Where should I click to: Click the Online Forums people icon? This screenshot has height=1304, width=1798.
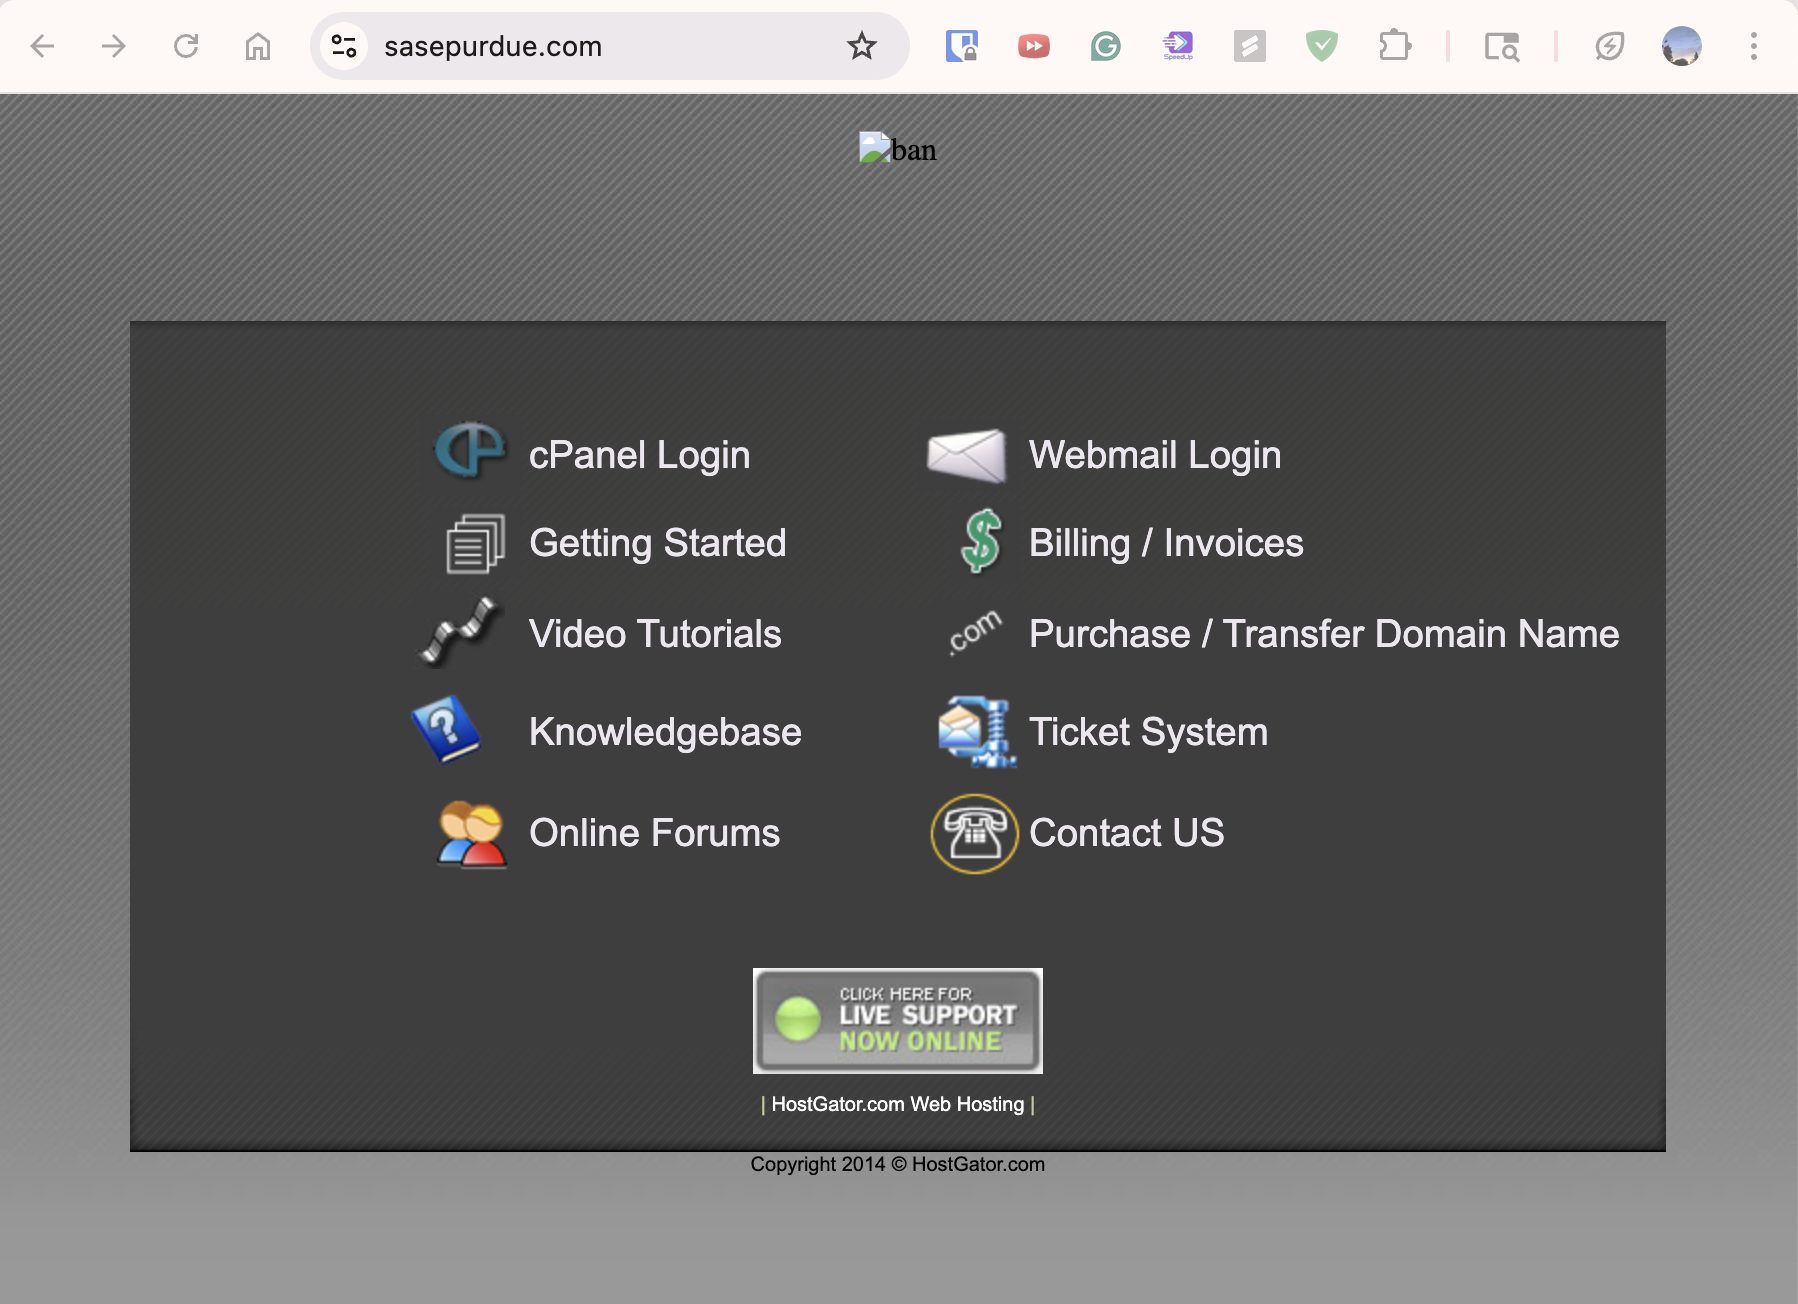coord(470,833)
